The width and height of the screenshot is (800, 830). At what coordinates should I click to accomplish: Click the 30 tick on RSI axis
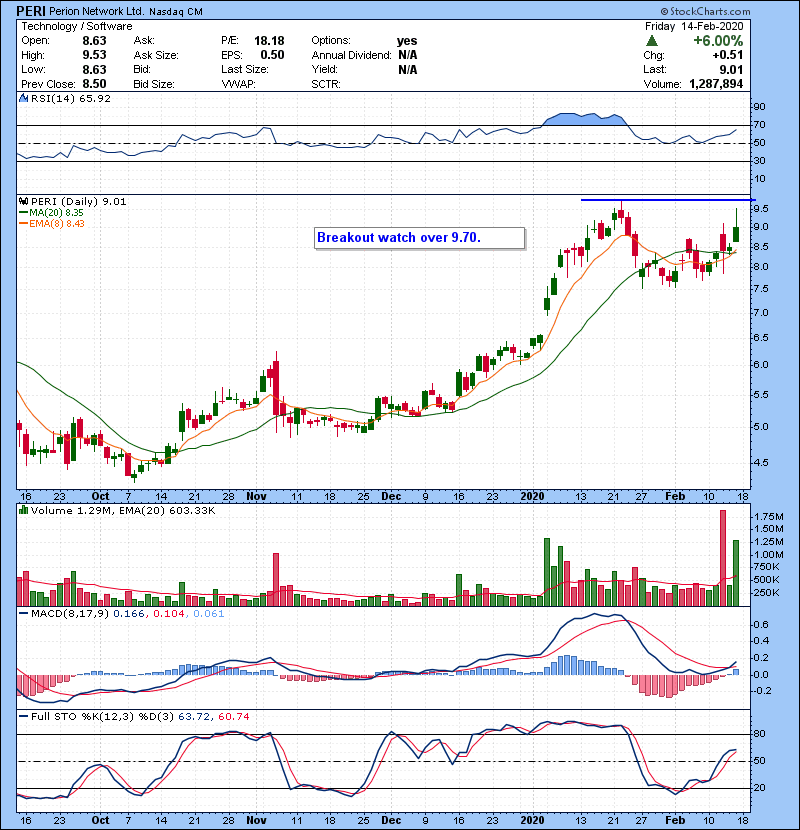[x=760, y=161]
